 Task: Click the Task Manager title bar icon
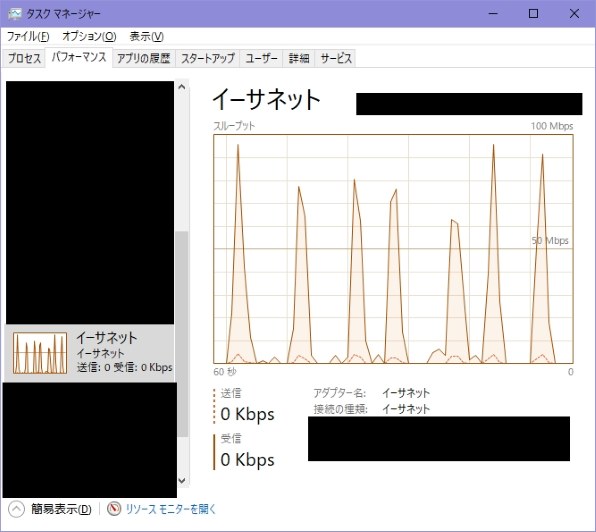(14, 14)
